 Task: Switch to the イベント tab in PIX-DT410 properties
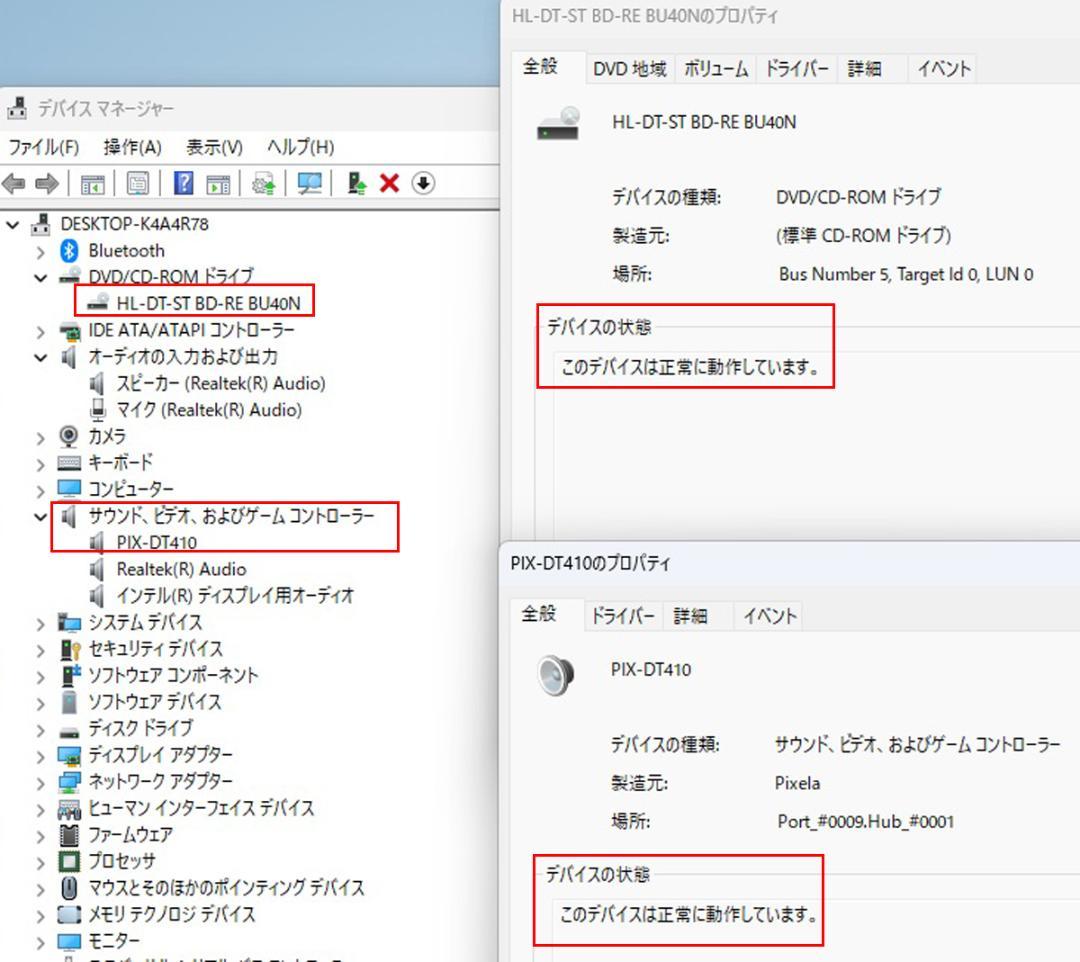click(769, 616)
